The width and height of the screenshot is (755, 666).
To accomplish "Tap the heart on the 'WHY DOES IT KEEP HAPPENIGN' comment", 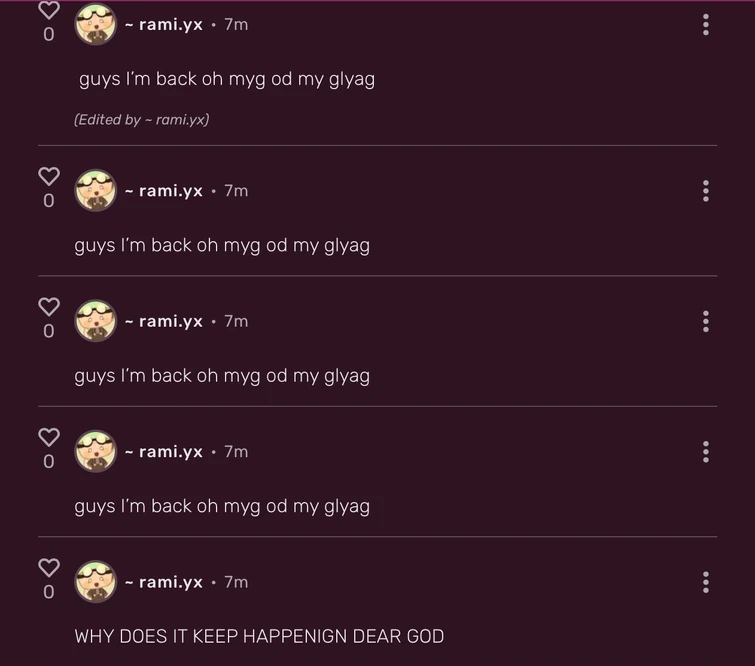I will tap(49, 568).
